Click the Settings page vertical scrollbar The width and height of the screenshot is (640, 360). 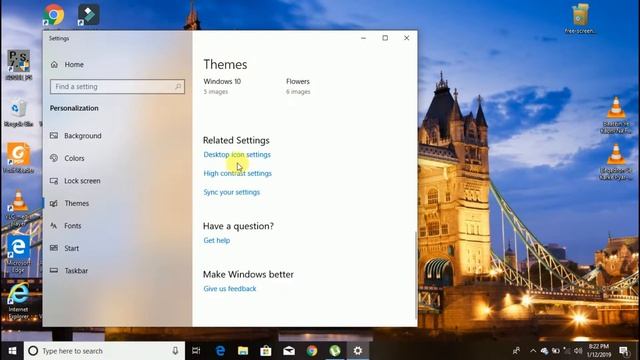tap(416, 276)
